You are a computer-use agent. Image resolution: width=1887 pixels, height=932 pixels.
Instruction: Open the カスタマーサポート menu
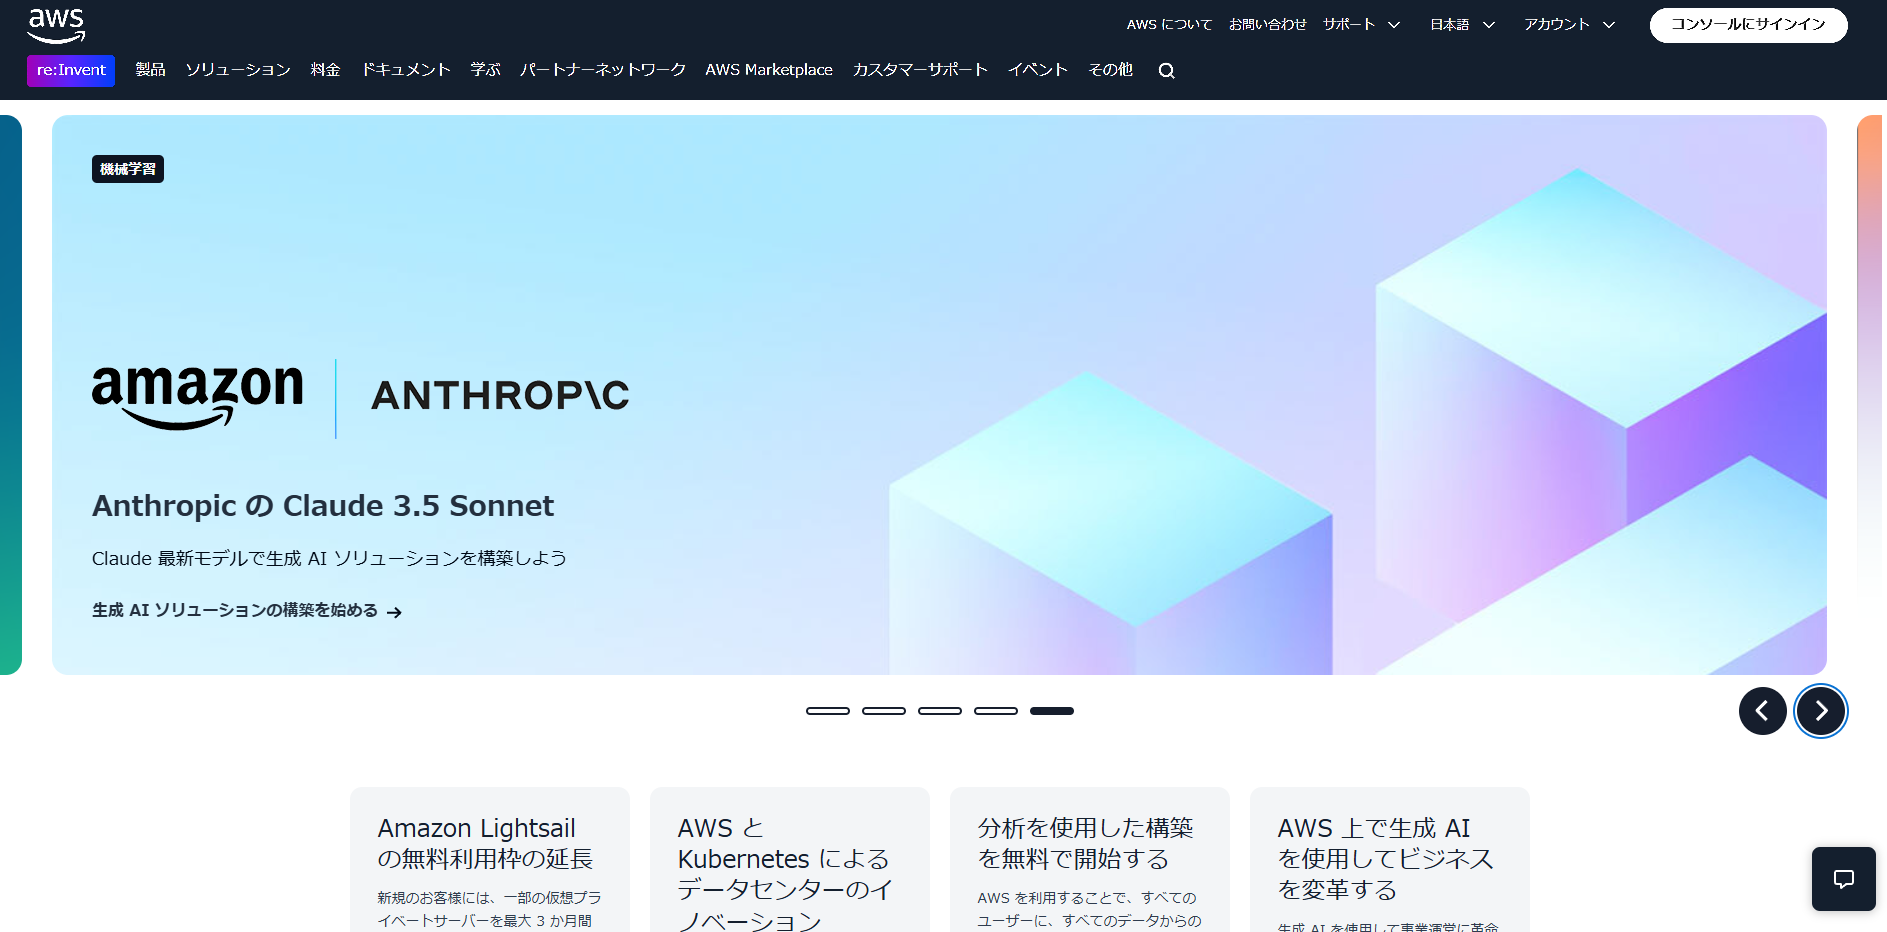tap(920, 70)
